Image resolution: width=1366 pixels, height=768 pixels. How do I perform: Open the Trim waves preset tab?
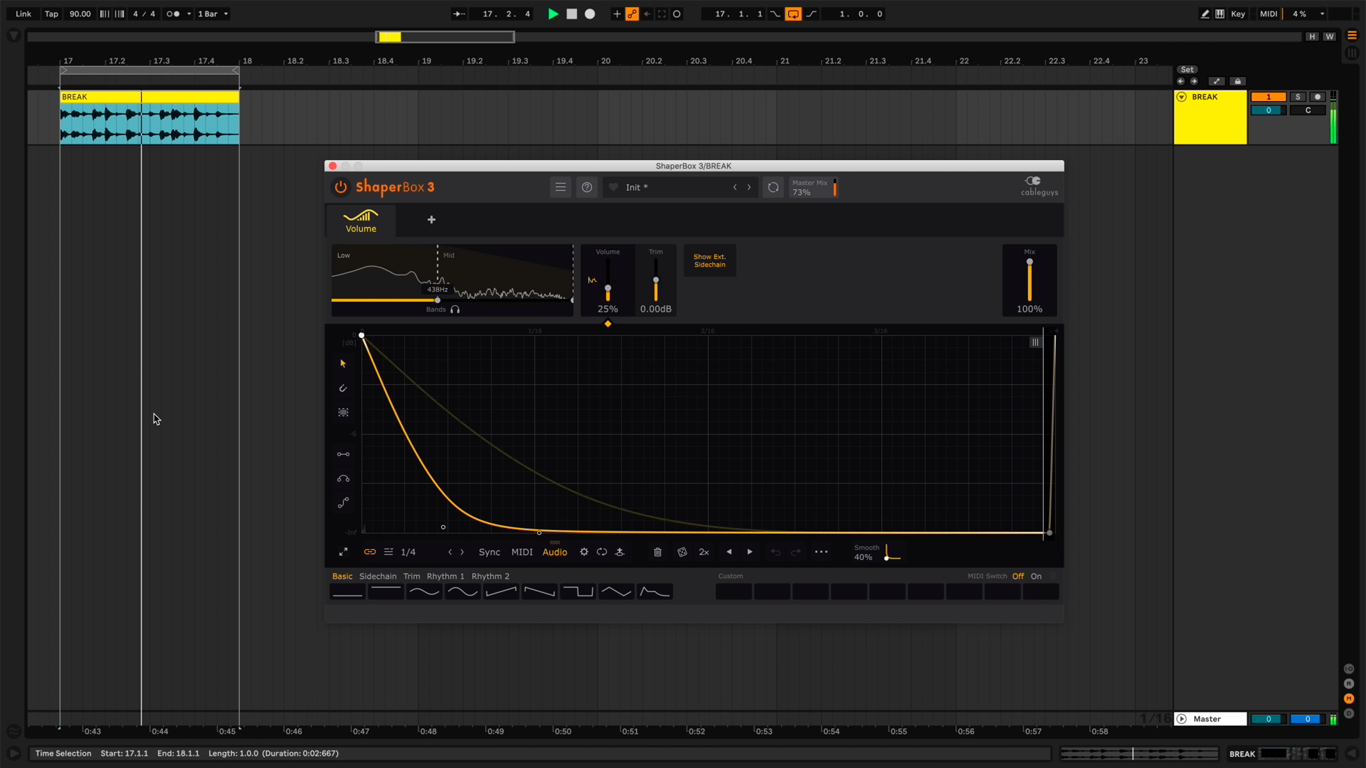coord(412,576)
